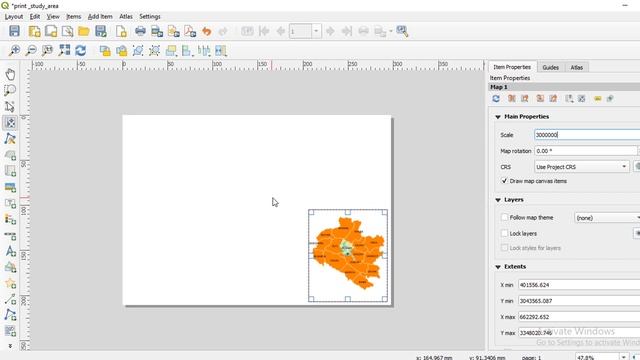Select the Add Shape tool
Image resolution: width=640 pixels, height=360 pixels.
[x=10, y=267]
